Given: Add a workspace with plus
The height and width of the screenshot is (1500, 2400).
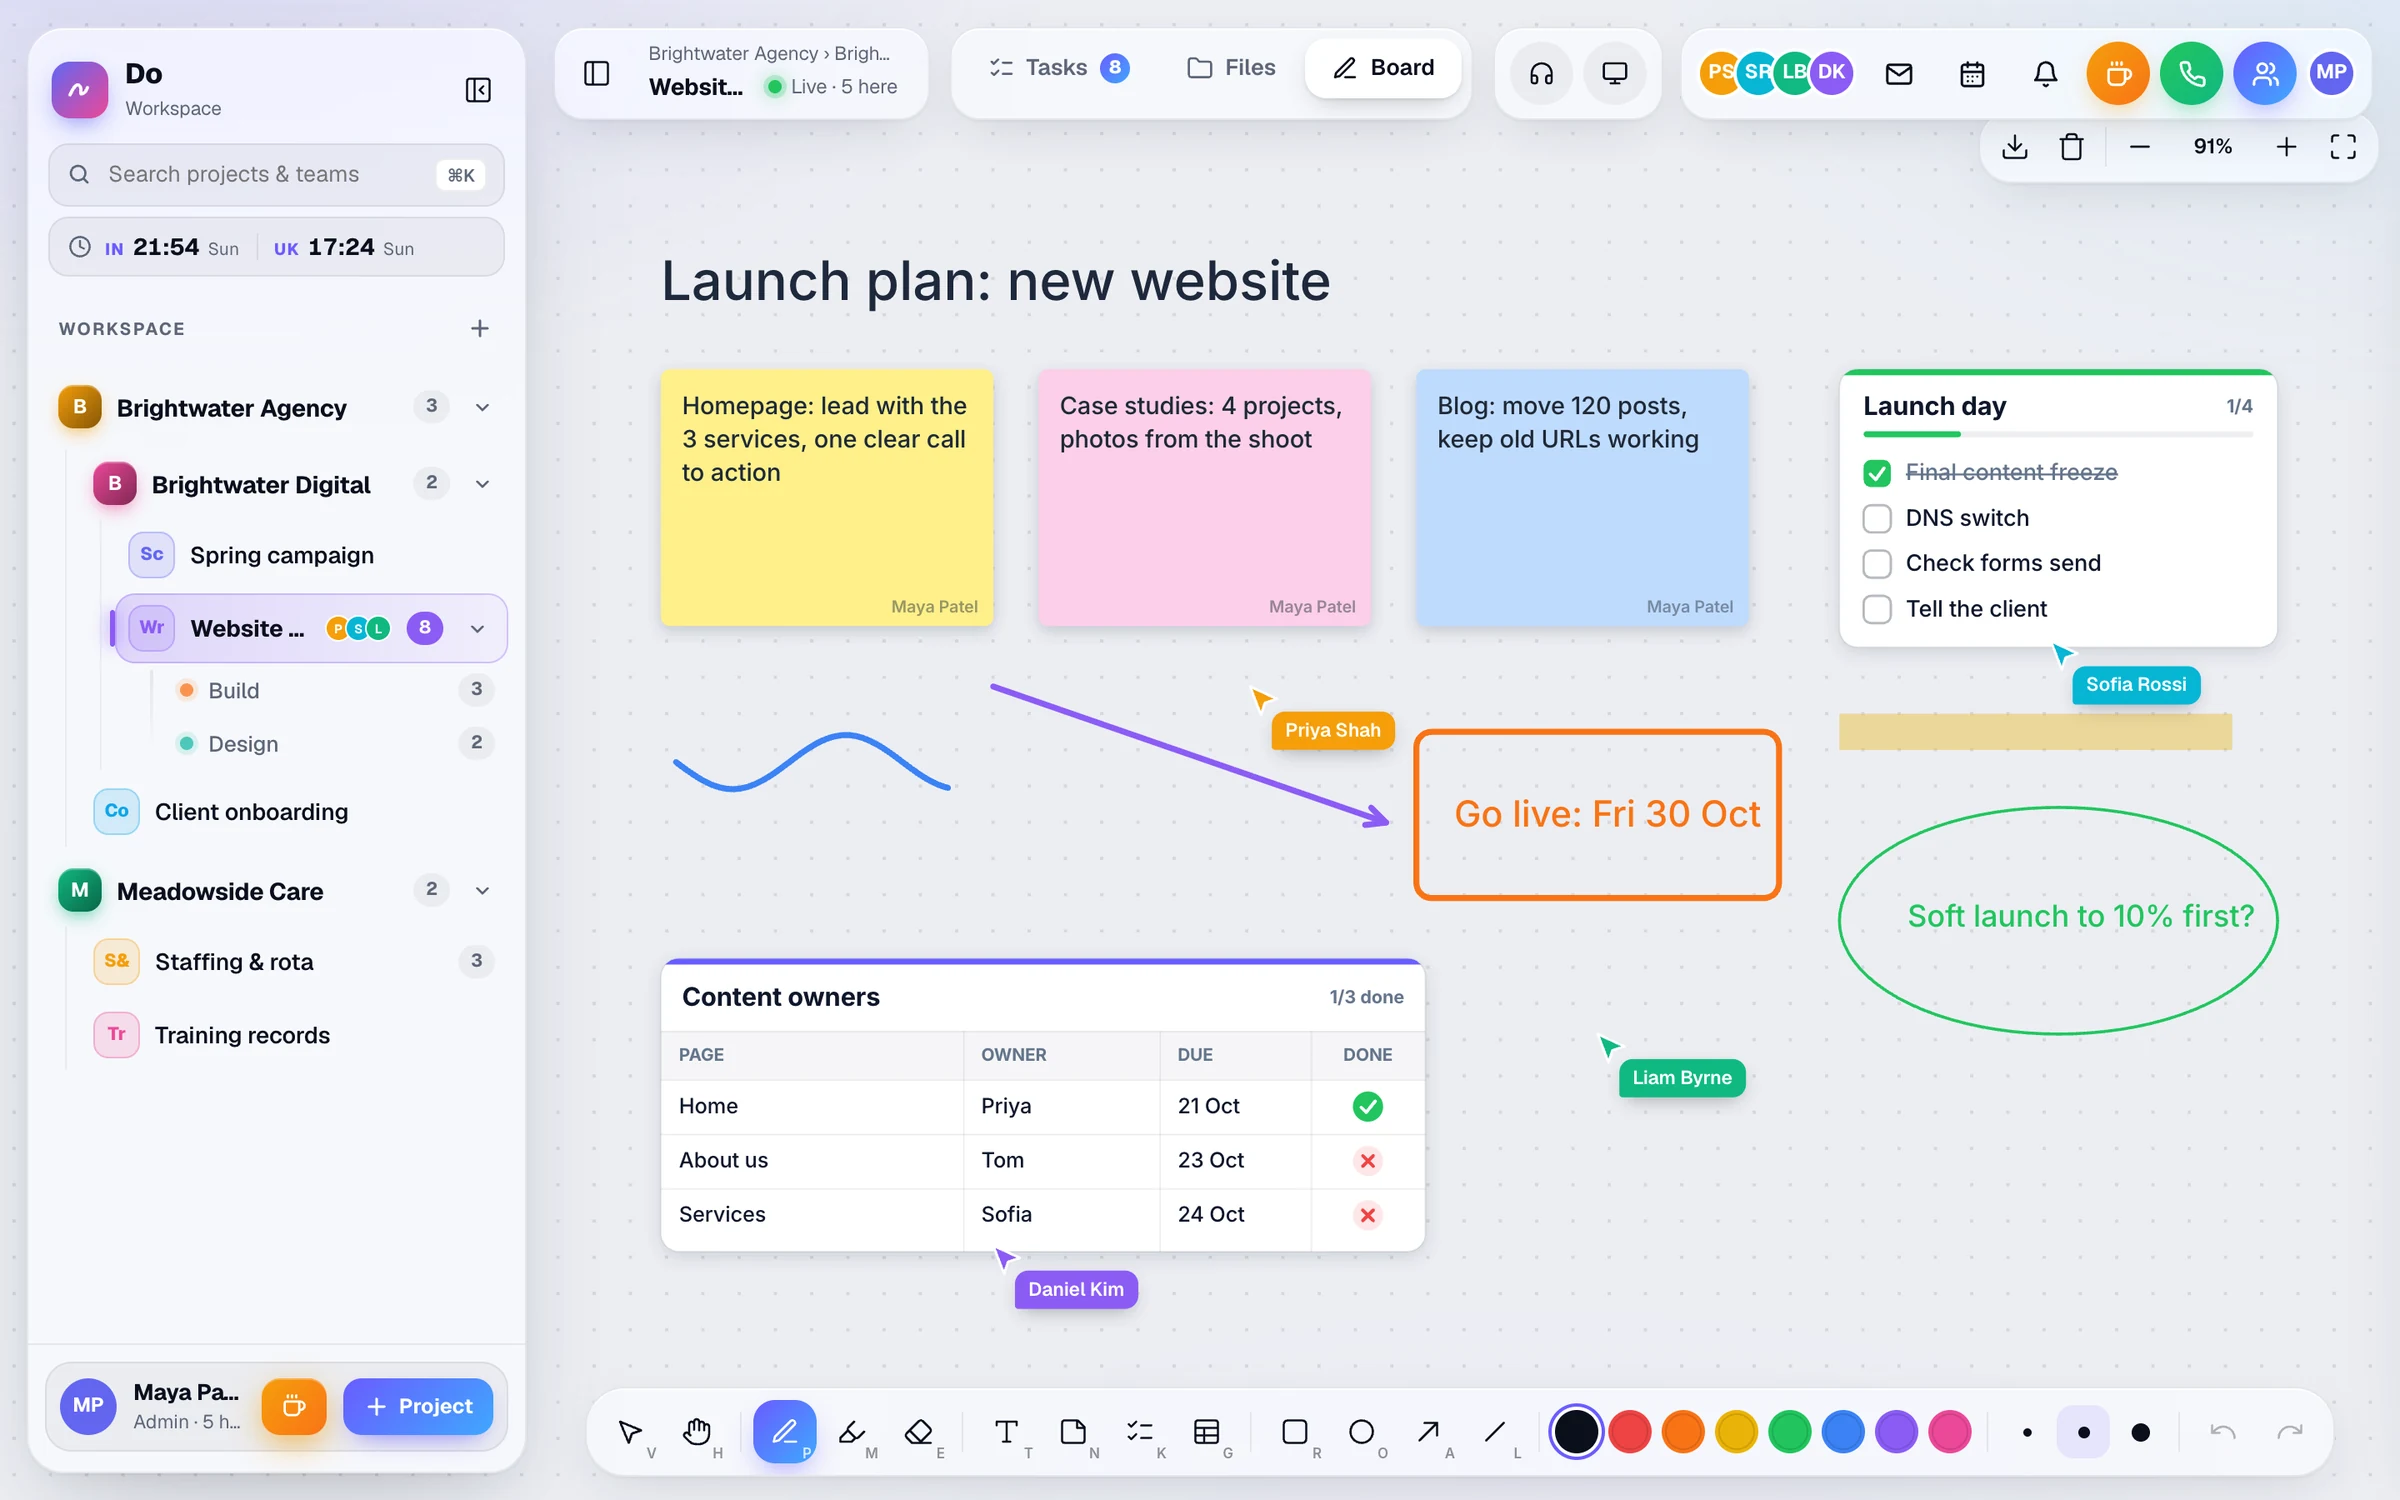Looking at the screenshot, I should pos(480,328).
